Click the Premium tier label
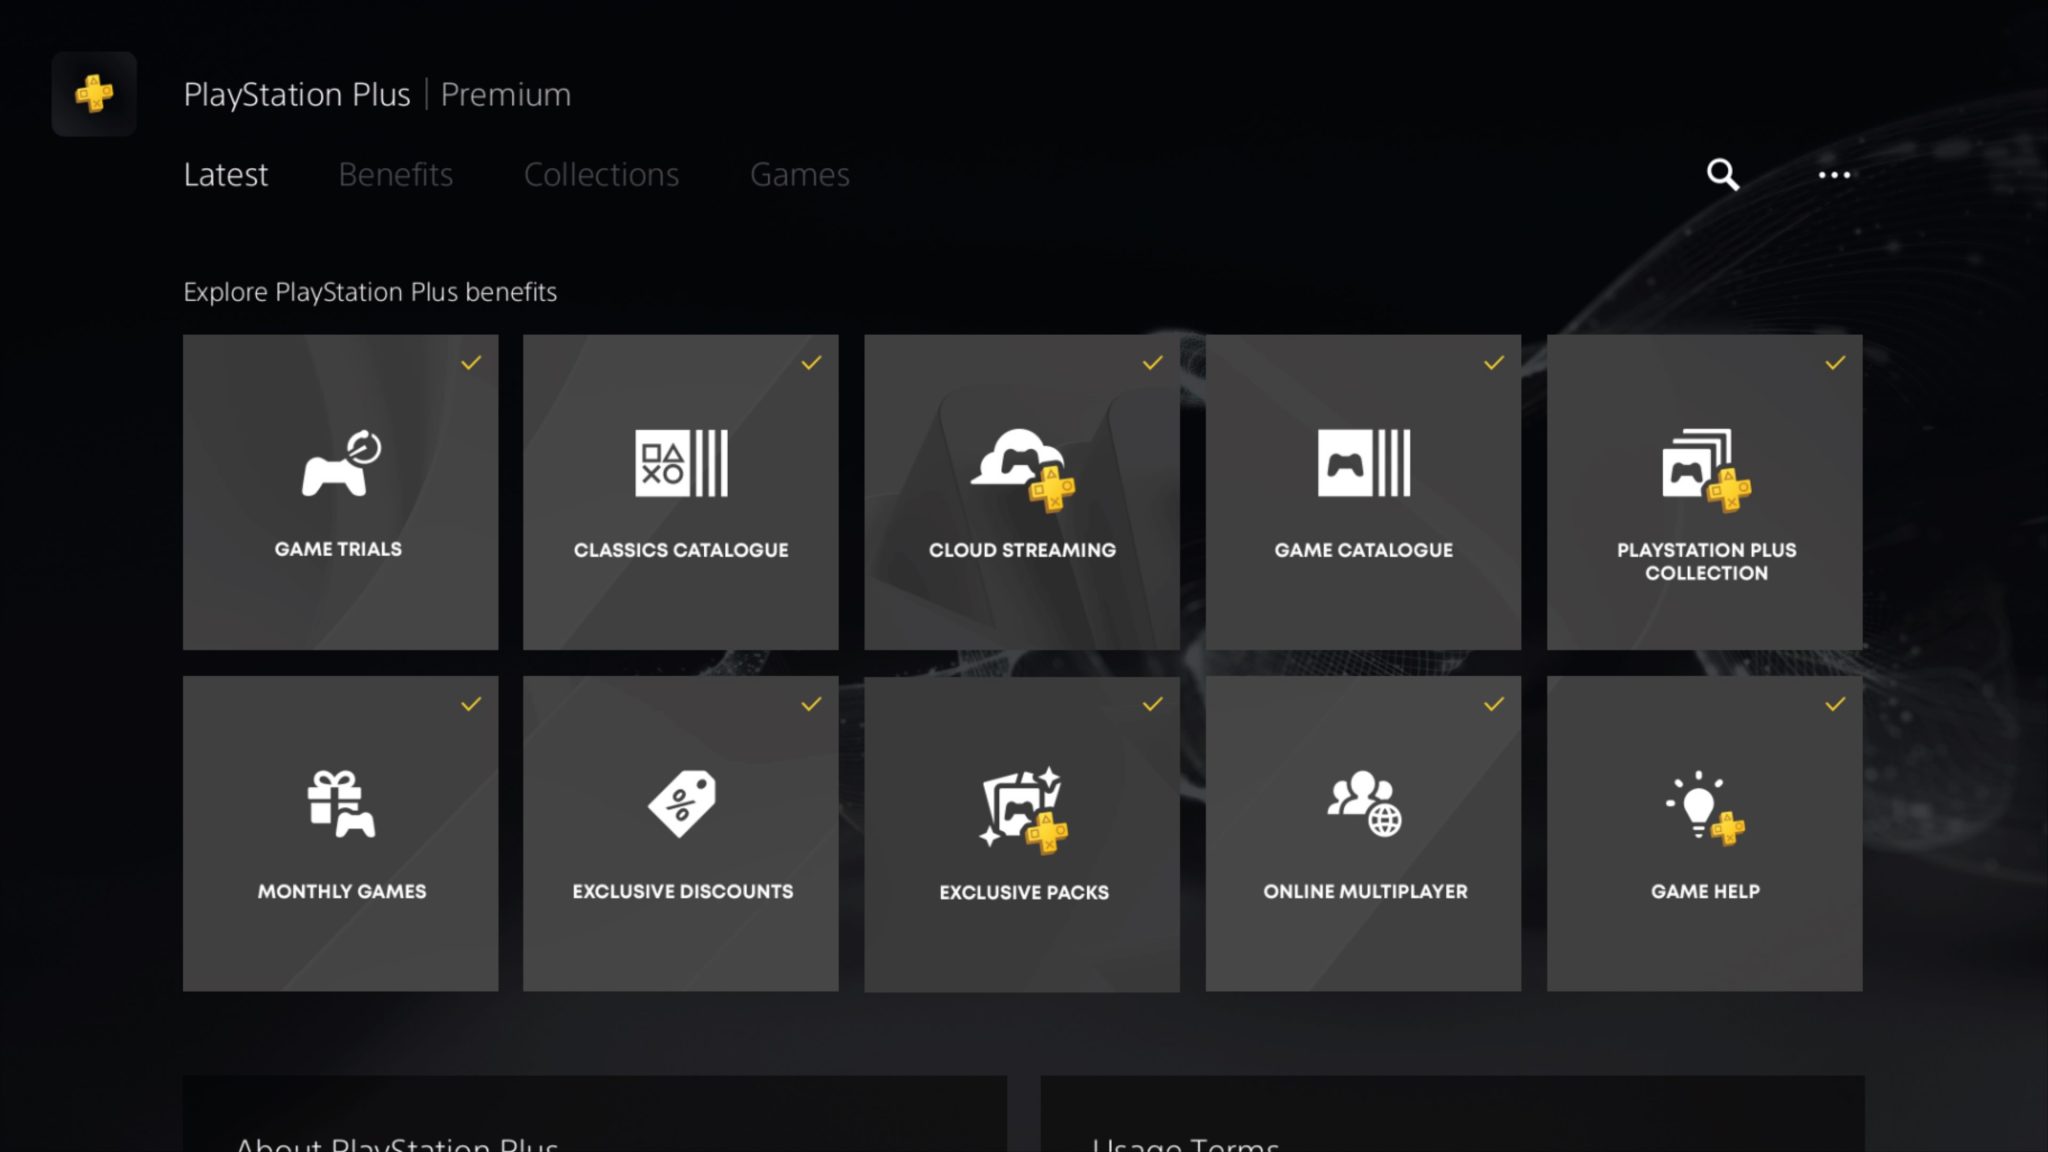This screenshot has width=2048, height=1152. (x=506, y=94)
